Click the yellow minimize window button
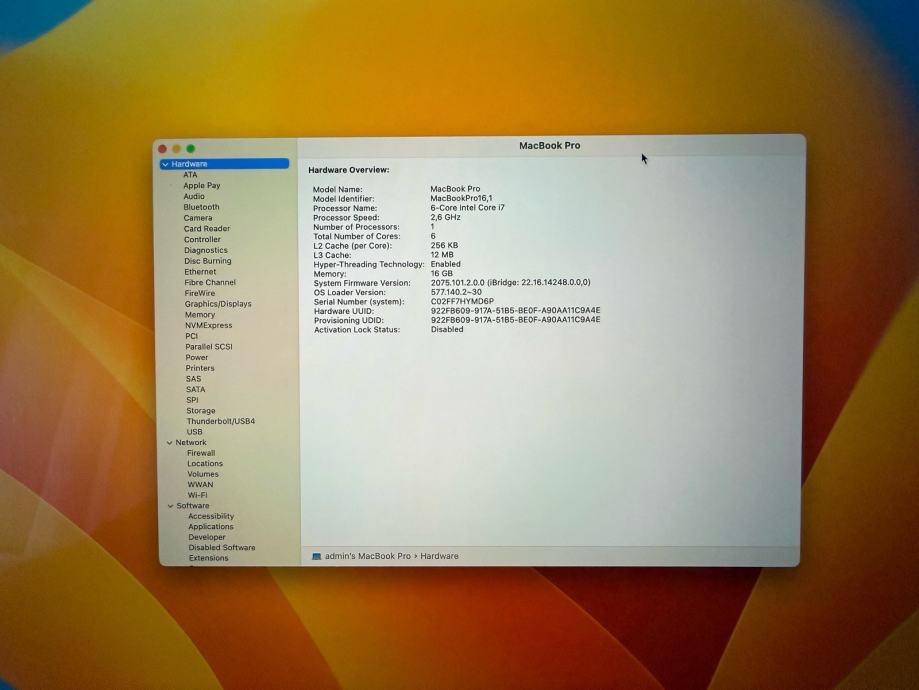Image resolution: width=919 pixels, height=690 pixels. pyautogui.click(x=176, y=149)
